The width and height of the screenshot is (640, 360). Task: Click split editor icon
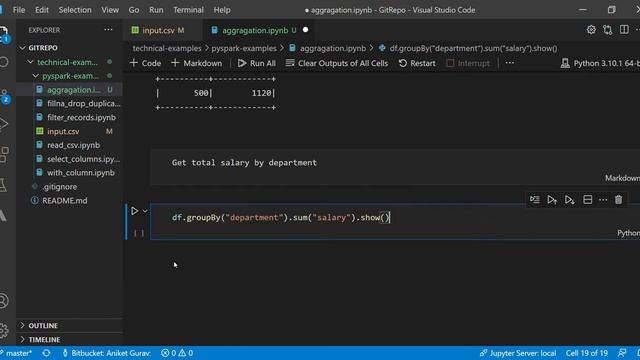pyautogui.click(x=624, y=30)
